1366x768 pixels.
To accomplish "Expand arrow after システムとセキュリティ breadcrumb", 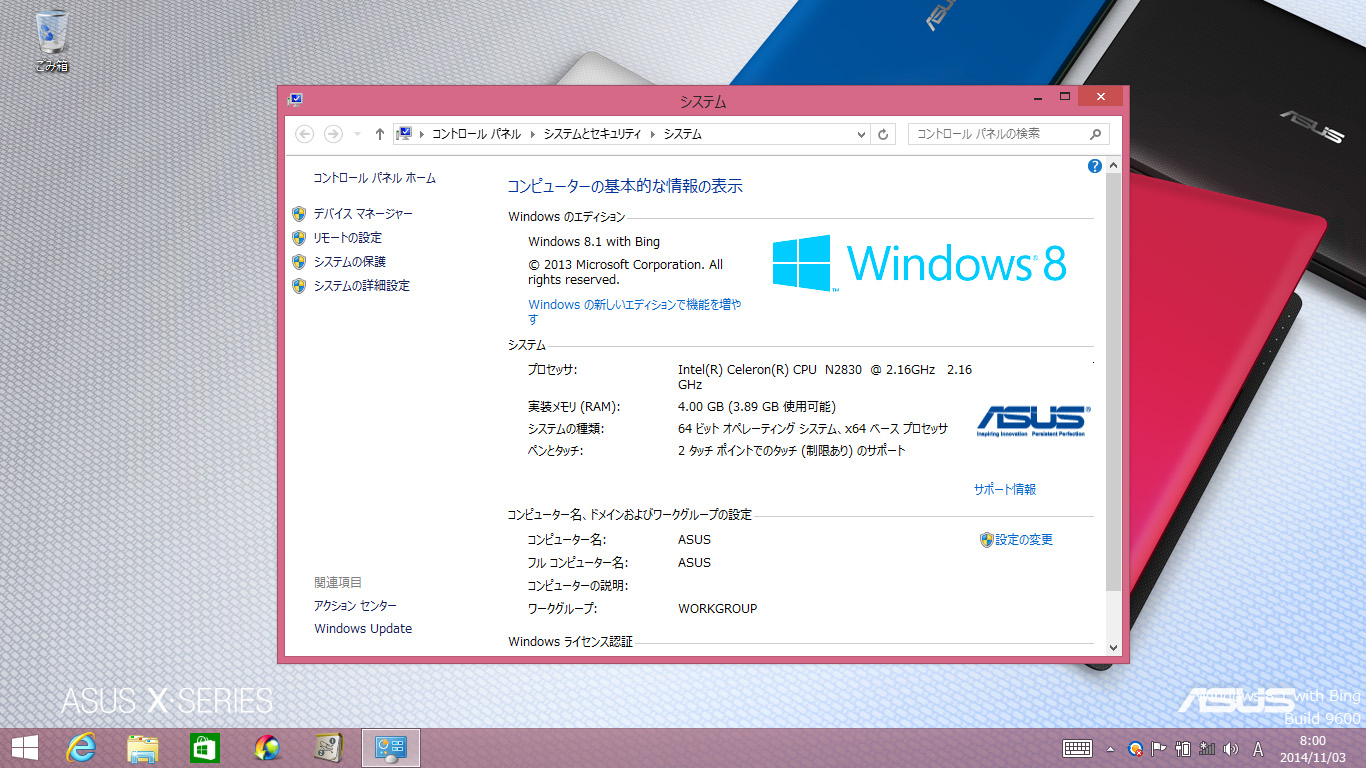I will click(x=652, y=134).
